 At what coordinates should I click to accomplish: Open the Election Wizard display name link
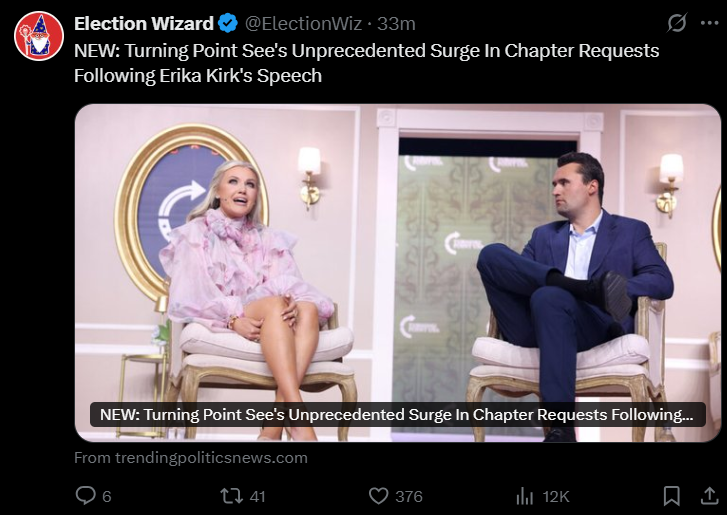pyautogui.click(x=144, y=23)
